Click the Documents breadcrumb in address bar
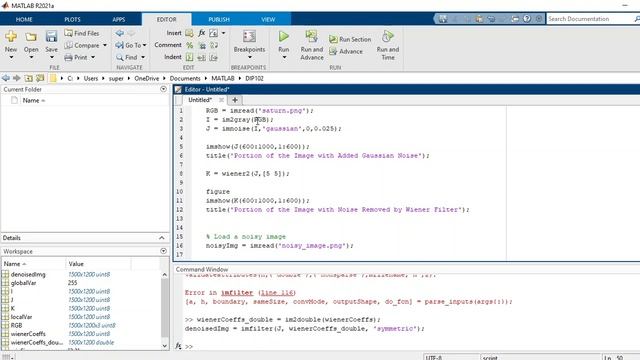 [185, 78]
